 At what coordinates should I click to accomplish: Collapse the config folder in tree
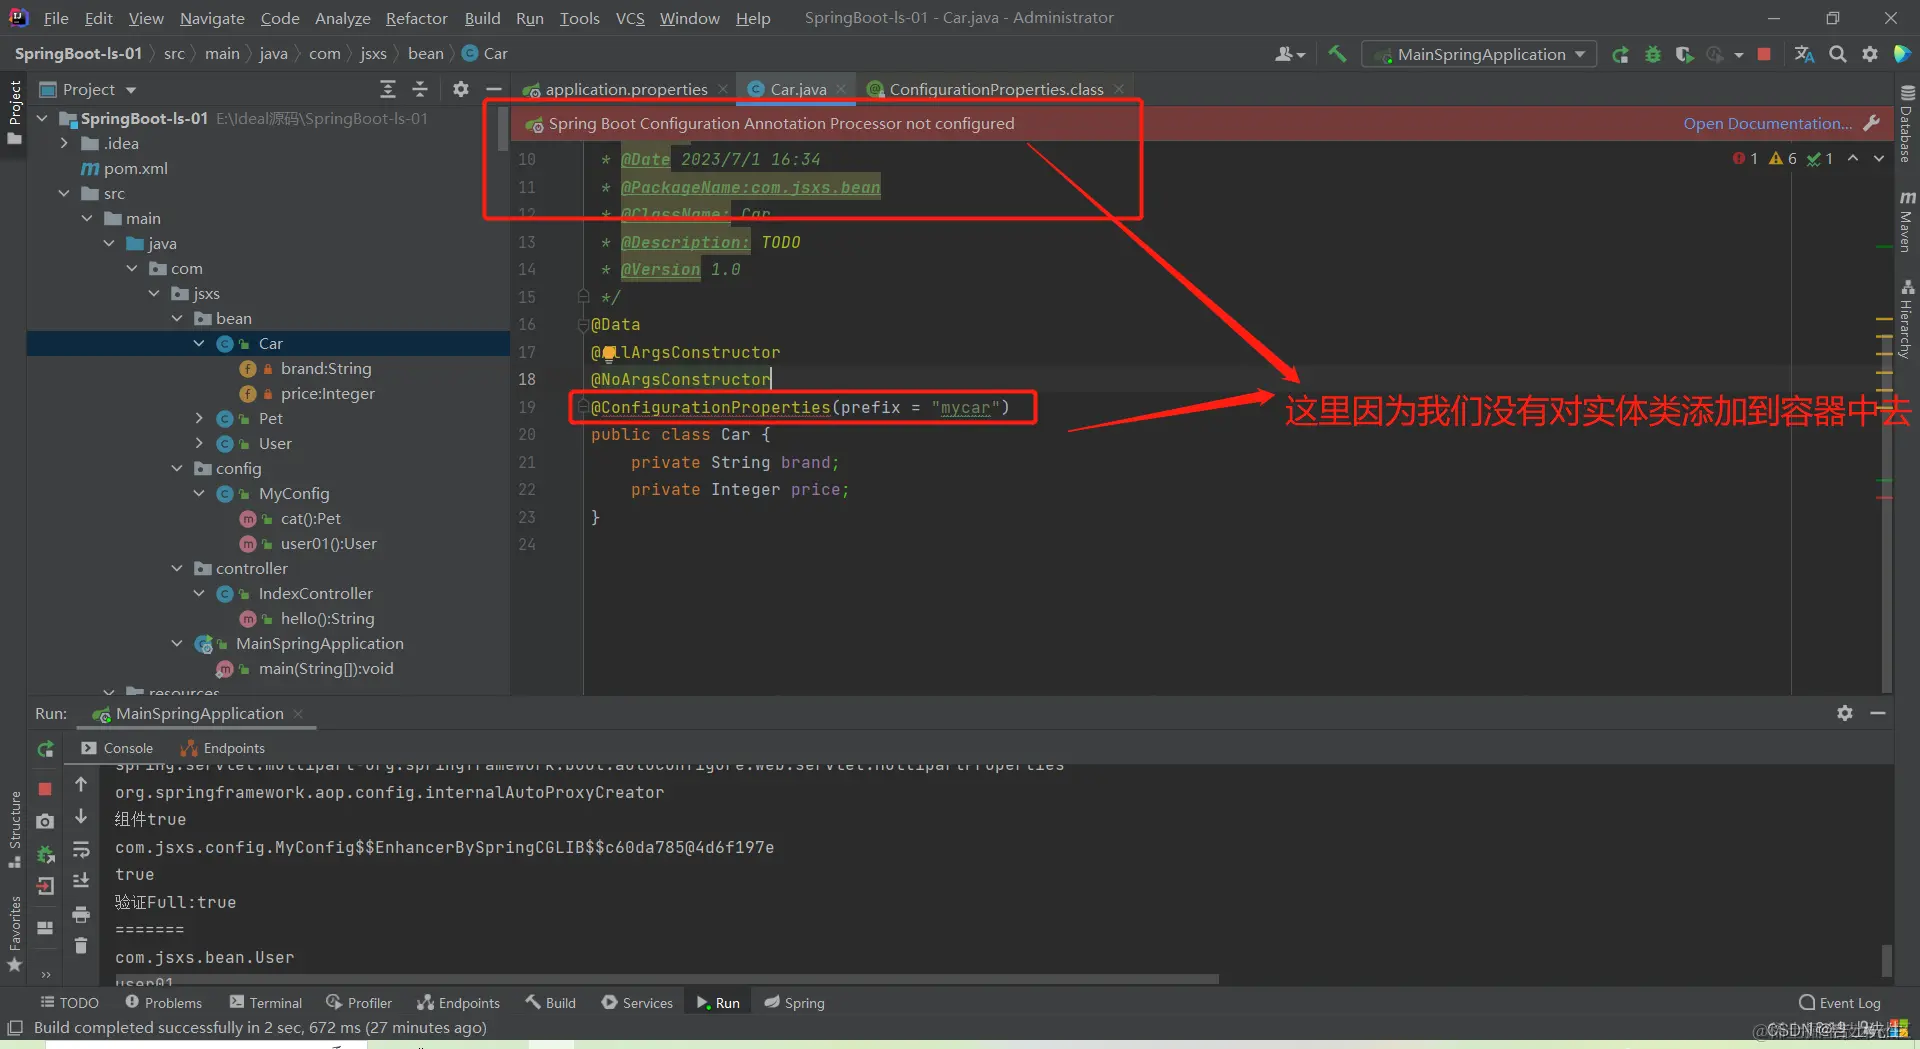(177, 468)
